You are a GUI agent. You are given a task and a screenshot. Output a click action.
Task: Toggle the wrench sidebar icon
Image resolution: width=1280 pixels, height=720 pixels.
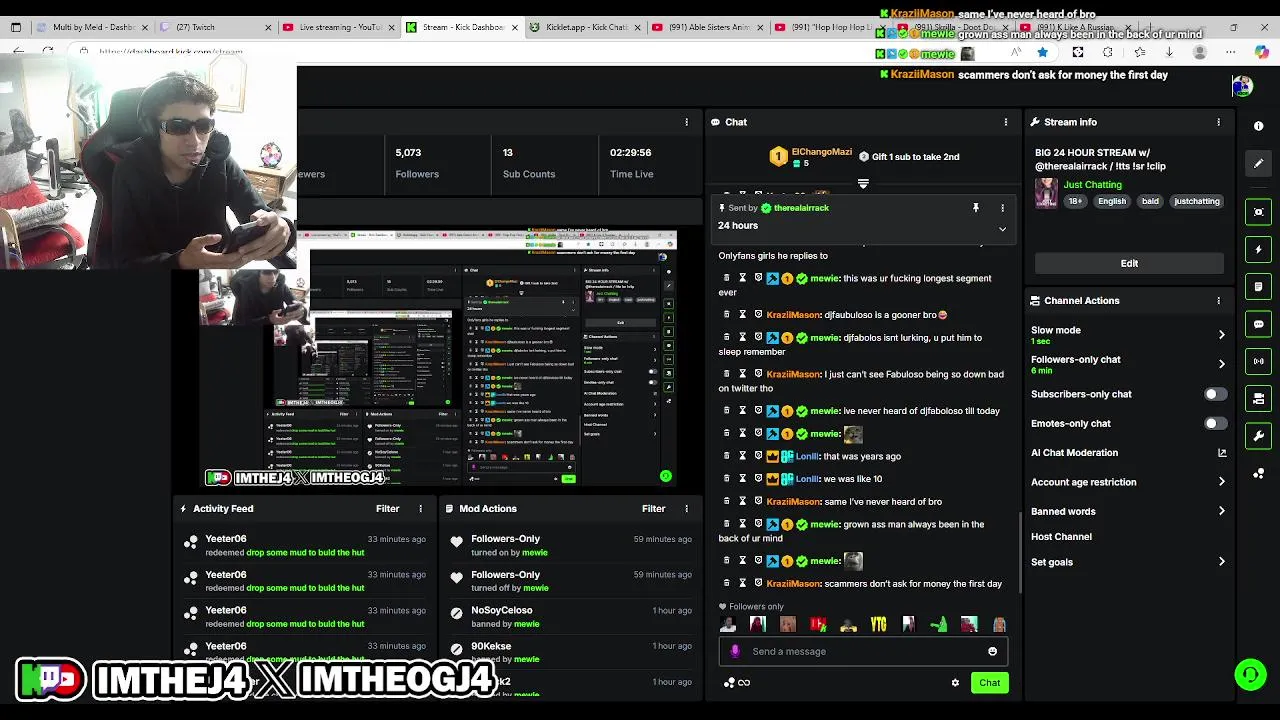coord(1258,436)
